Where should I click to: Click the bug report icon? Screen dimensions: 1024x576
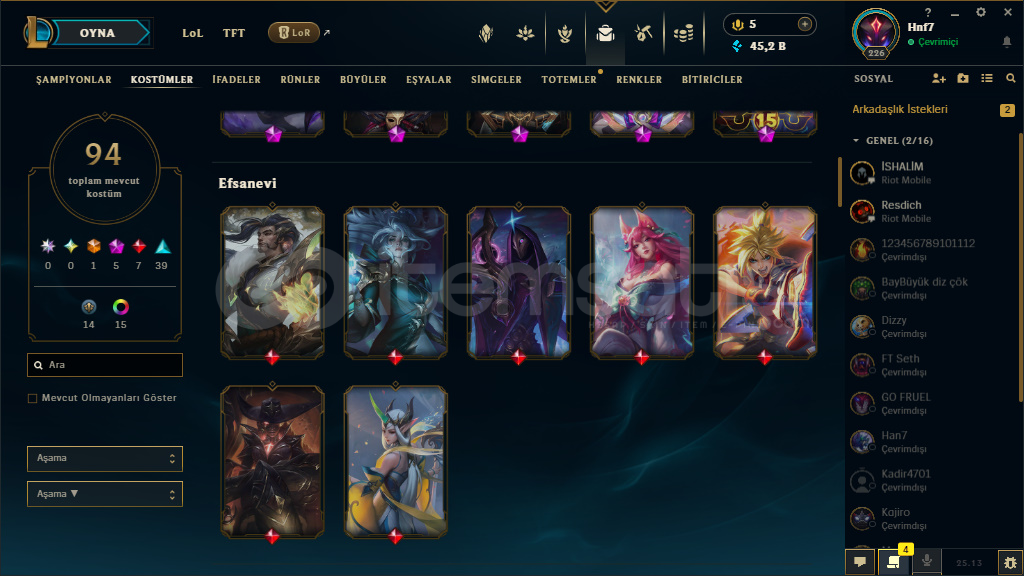click(x=1010, y=562)
